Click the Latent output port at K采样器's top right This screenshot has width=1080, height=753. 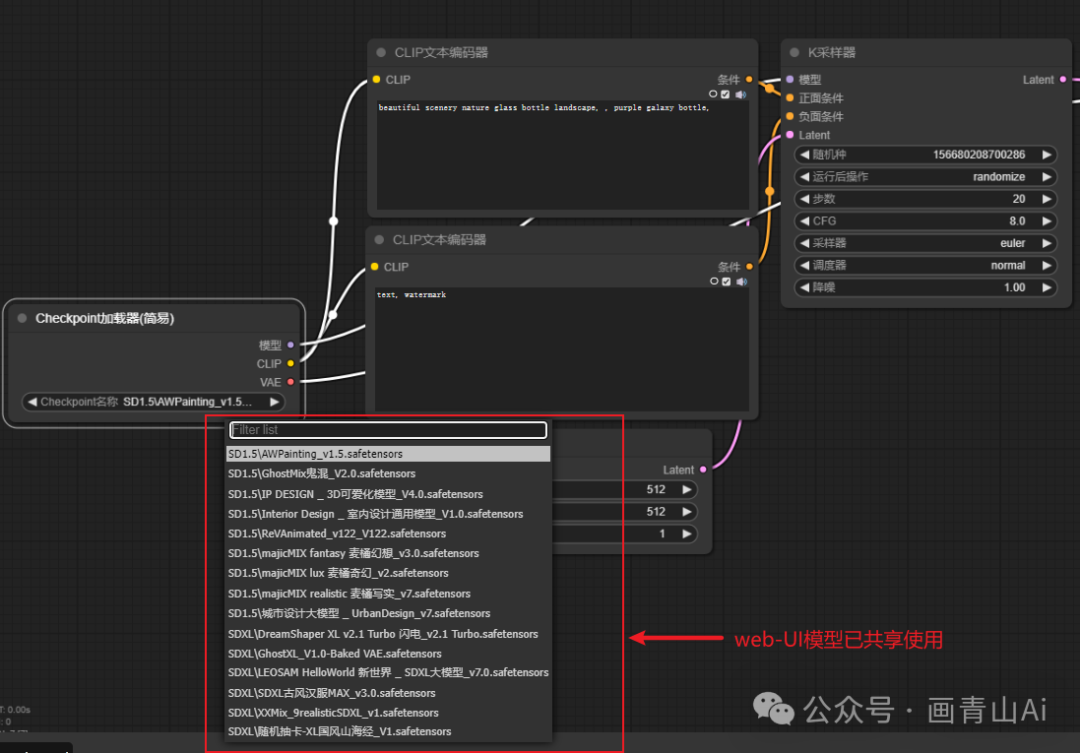pos(1063,79)
